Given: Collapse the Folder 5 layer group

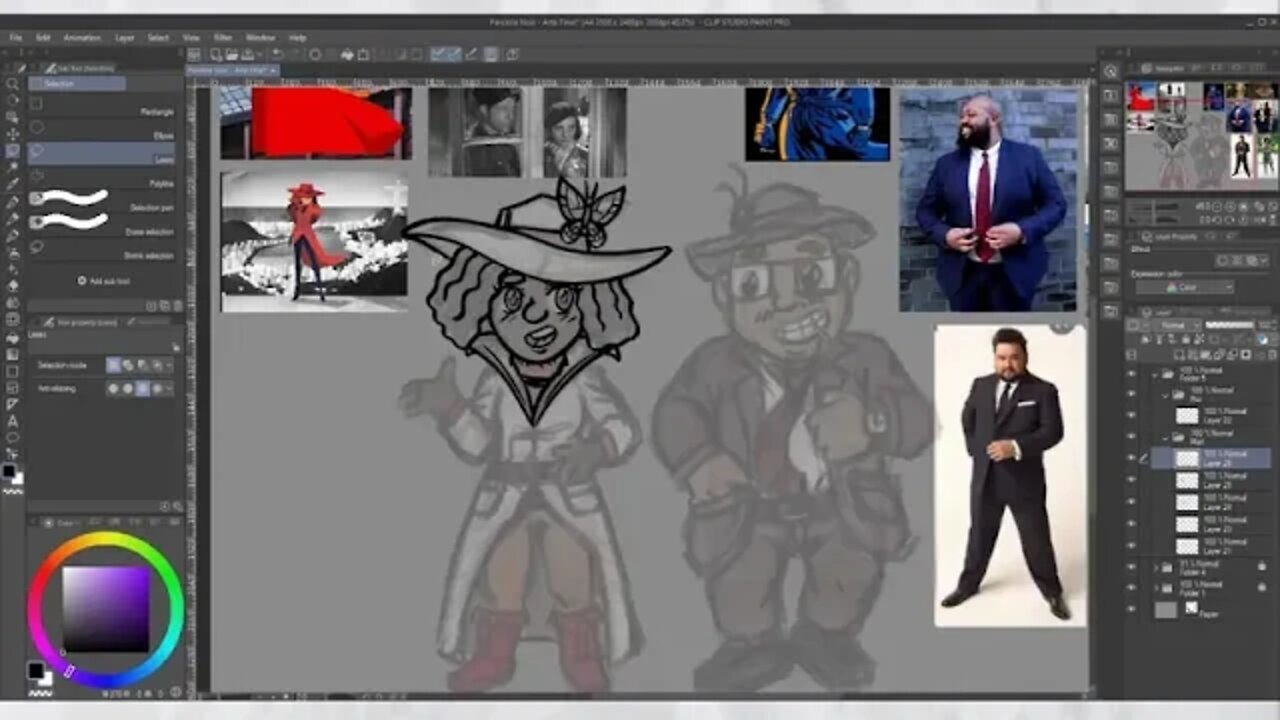Looking at the screenshot, I should [x=1155, y=374].
